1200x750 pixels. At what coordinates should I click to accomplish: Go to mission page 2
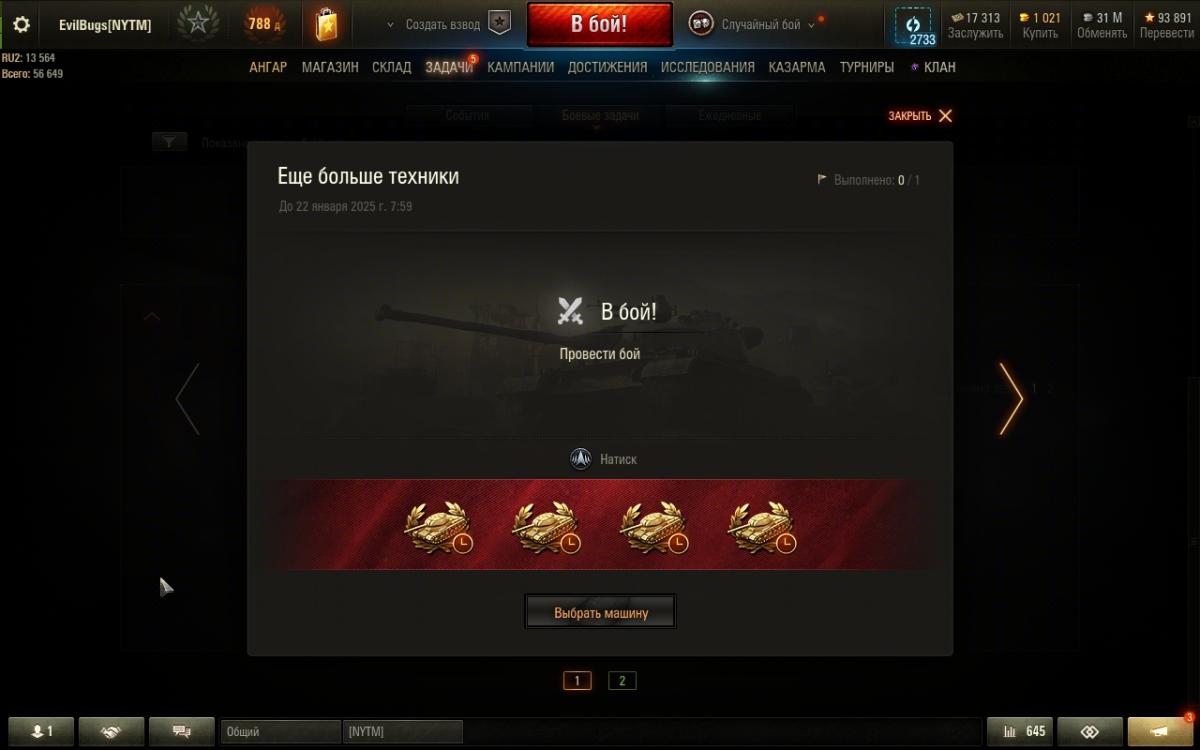pos(622,681)
